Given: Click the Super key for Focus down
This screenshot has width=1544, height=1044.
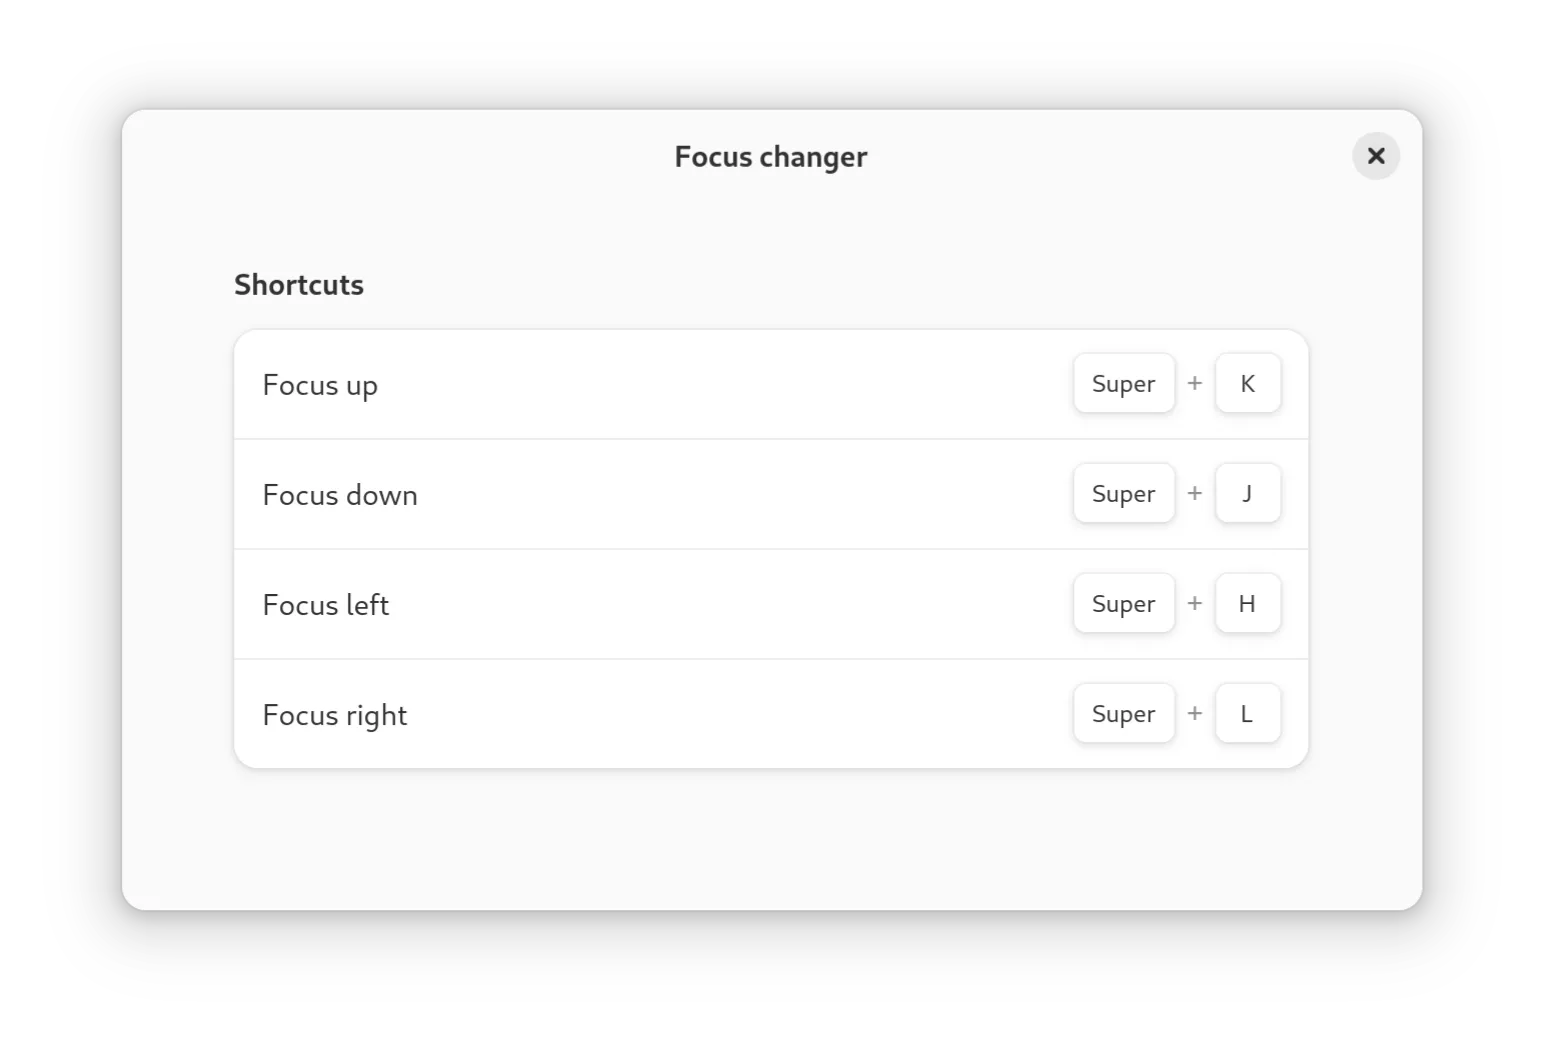Looking at the screenshot, I should pos(1123,494).
